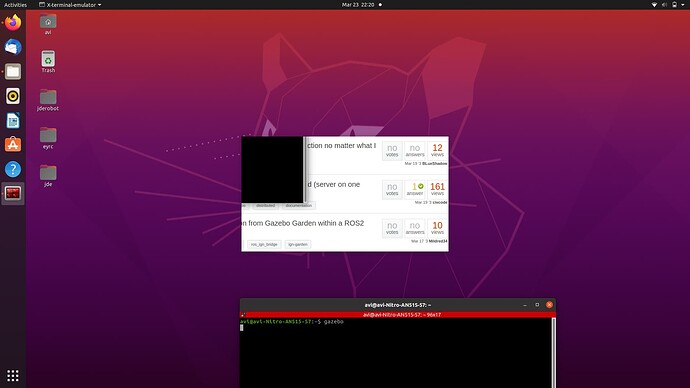Open the system menu arrow in top bar
Screen dimensions: 690x388
pos(683,5)
